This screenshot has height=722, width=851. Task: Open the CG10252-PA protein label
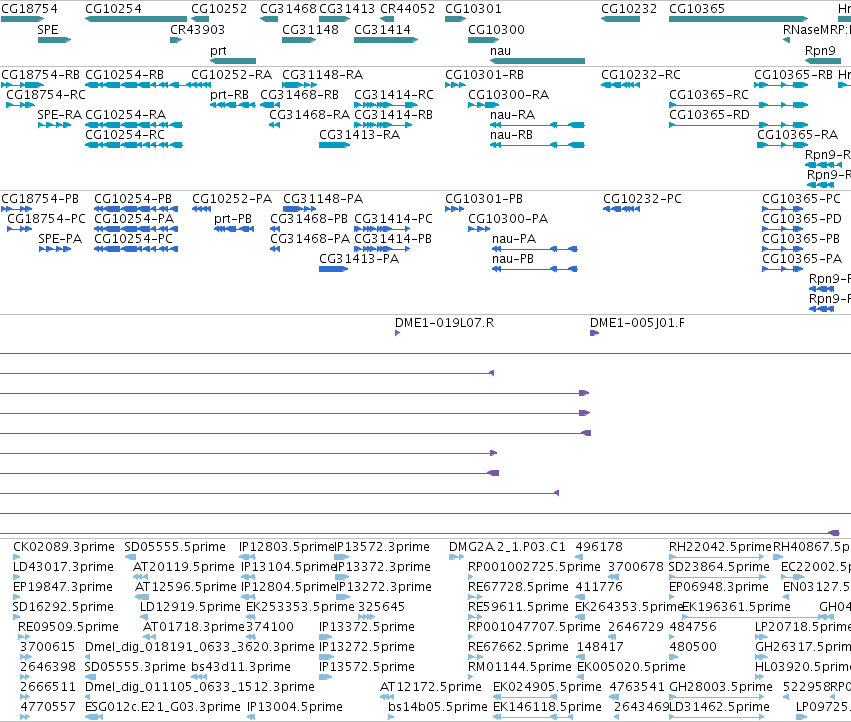(x=232, y=199)
